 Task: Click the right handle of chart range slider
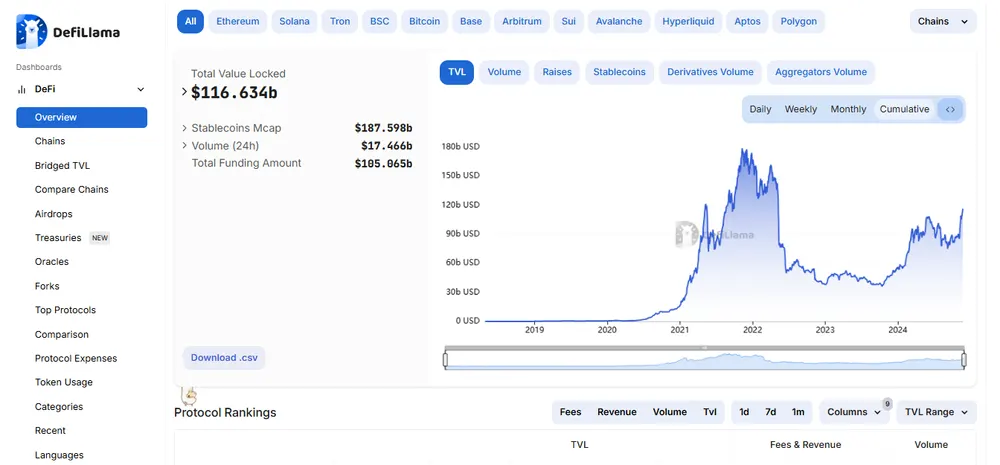click(x=964, y=360)
